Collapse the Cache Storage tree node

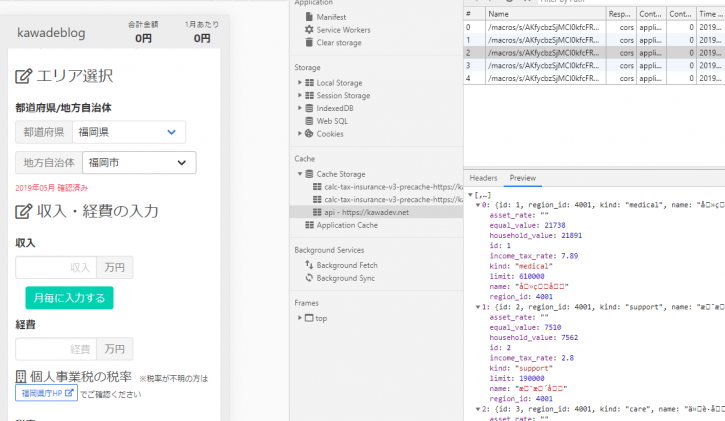300,174
